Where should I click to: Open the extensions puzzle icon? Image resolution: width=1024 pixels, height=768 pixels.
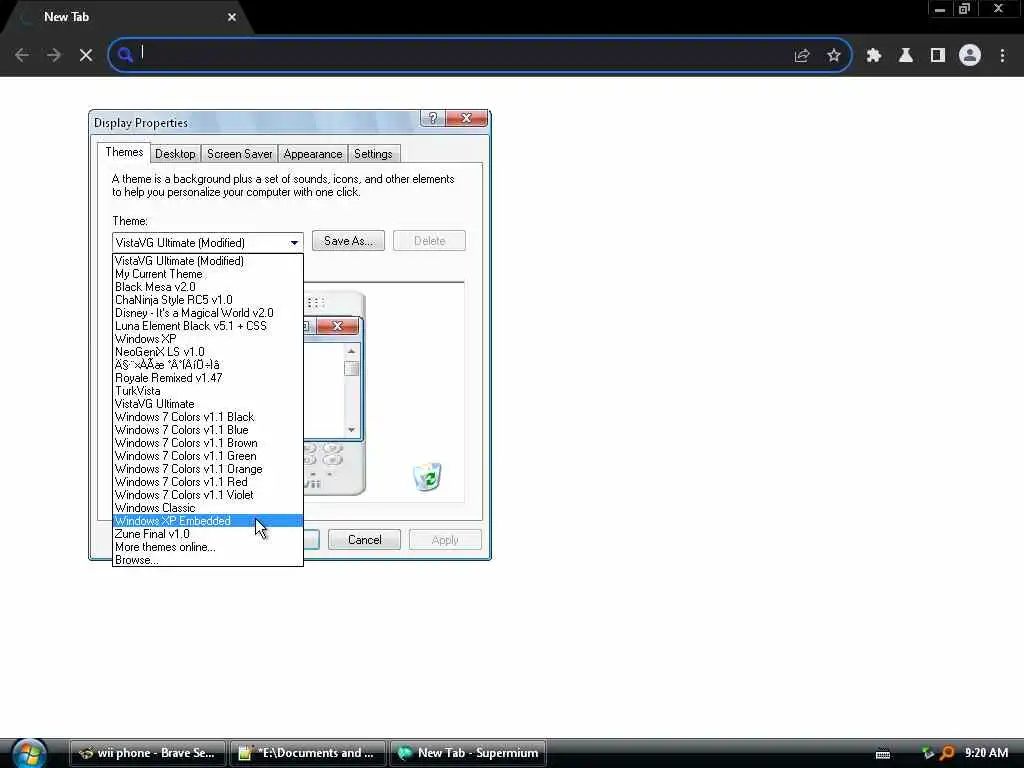coord(874,56)
